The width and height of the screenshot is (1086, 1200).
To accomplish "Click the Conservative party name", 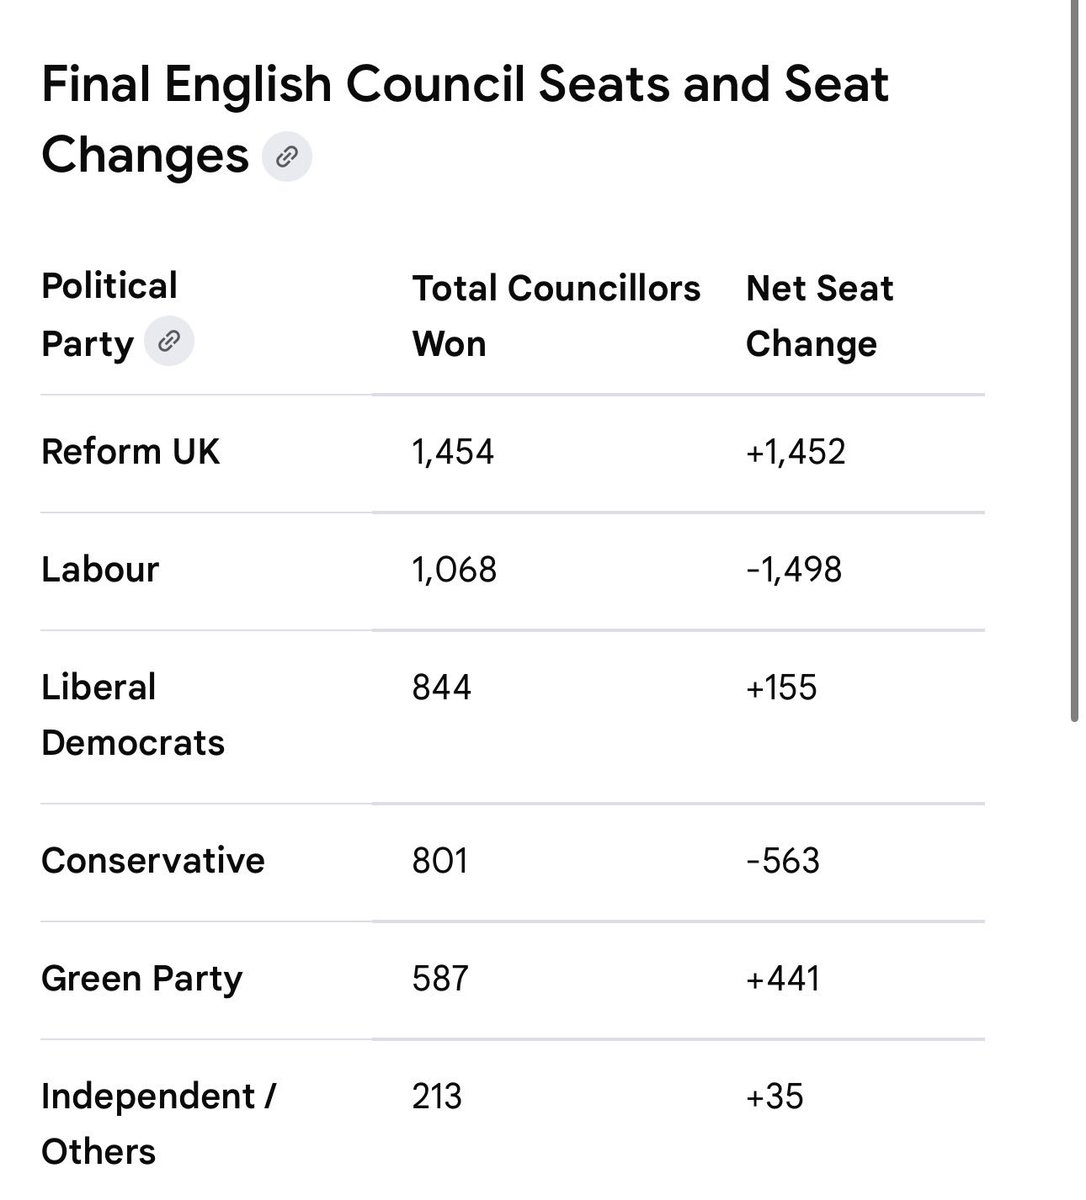I will click(153, 861).
